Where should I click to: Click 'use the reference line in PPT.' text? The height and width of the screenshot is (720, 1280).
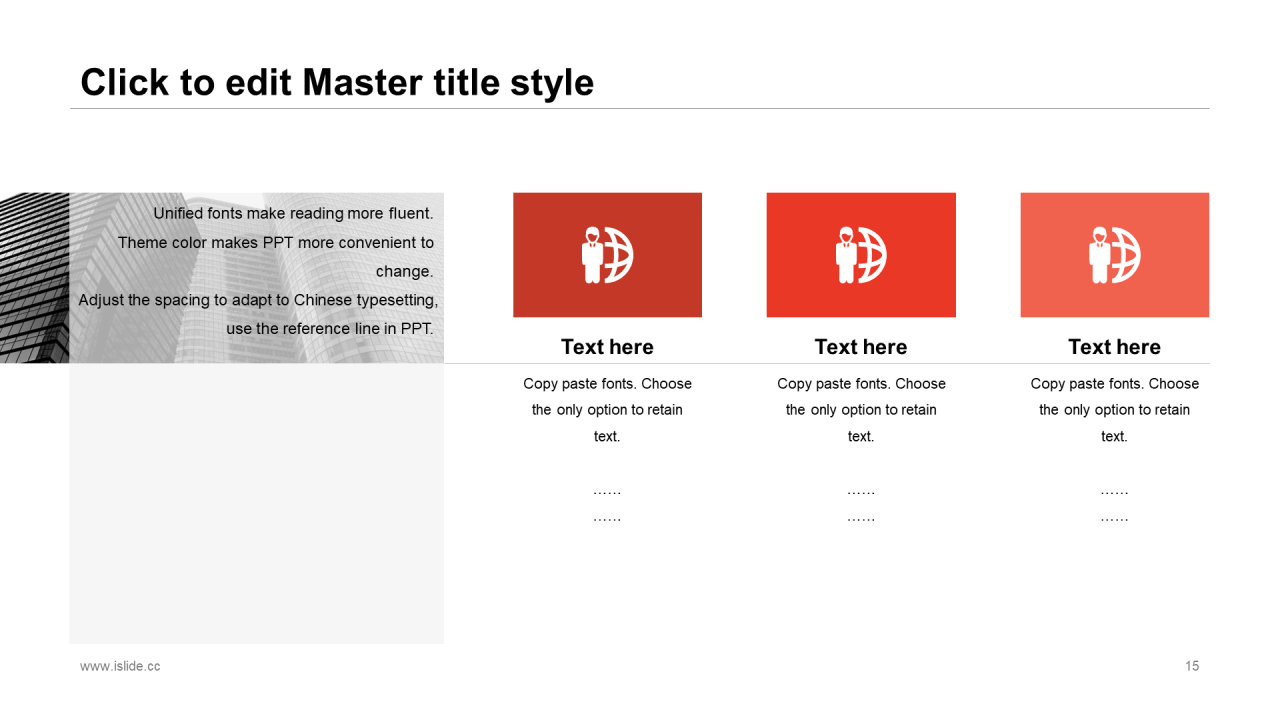[x=330, y=328]
